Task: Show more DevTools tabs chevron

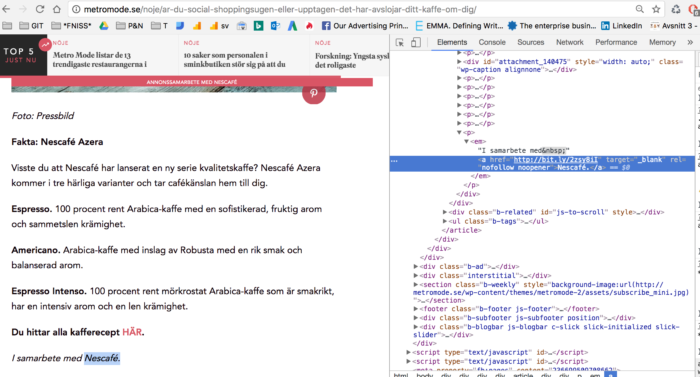Action: click(690, 42)
